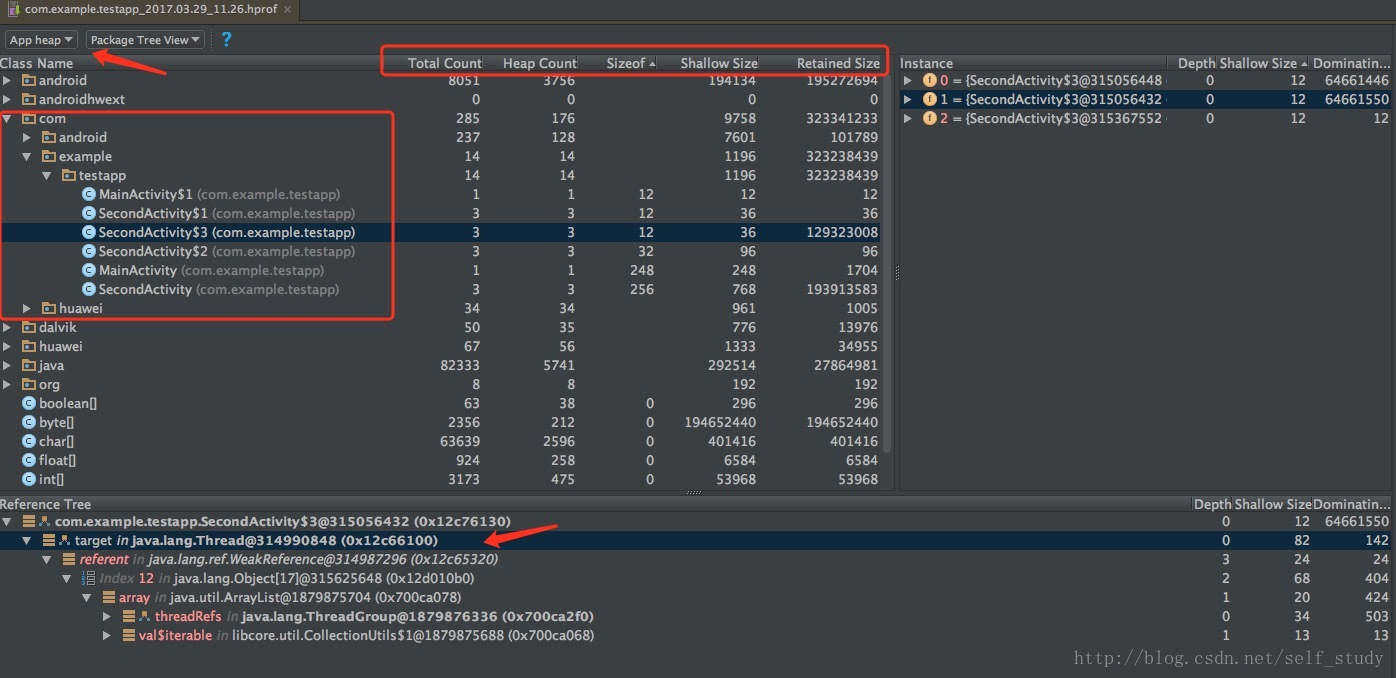Viewport: 1396px width, 678px height.
Task: Select the com.example.testapp hprof tab
Action: coord(152,9)
